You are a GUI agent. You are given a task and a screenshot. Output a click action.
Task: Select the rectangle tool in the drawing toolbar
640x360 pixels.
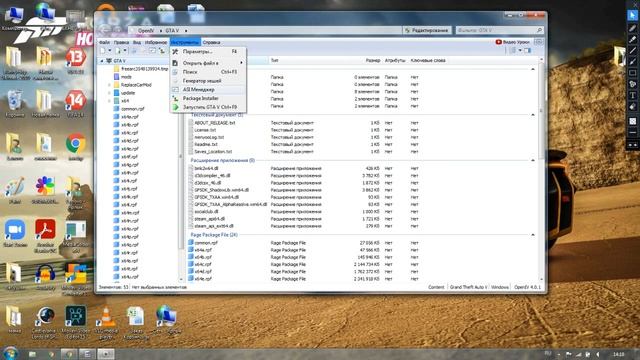point(632,73)
